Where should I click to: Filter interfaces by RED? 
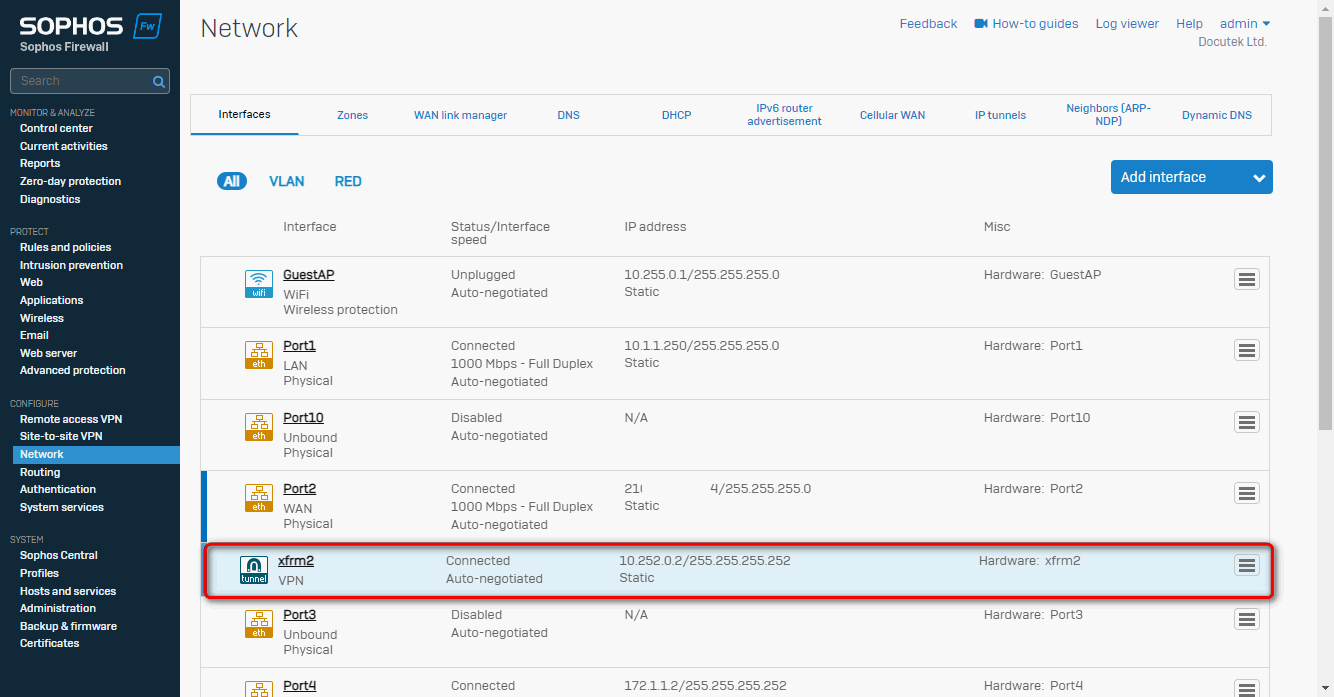tap(348, 181)
